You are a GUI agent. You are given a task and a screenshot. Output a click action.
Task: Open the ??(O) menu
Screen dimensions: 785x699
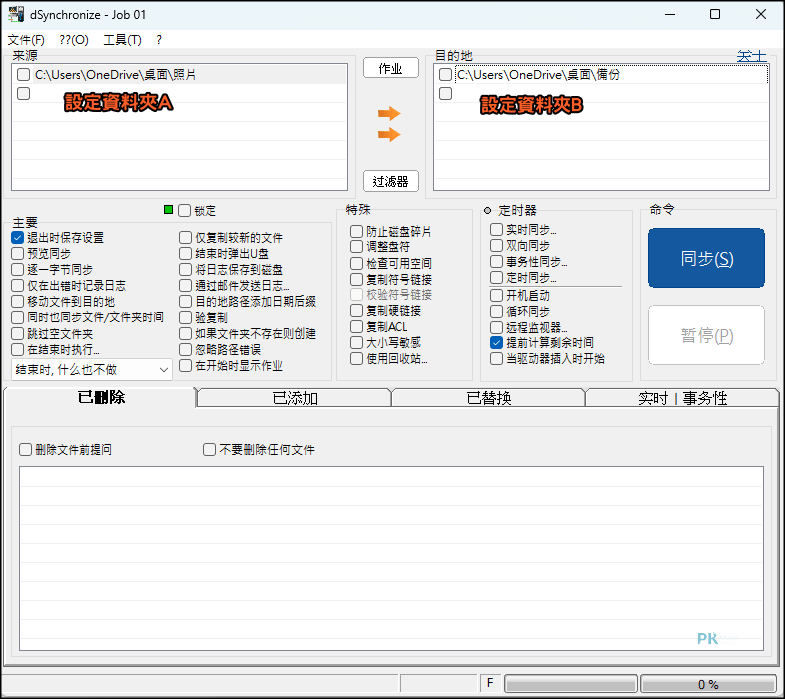[74, 40]
